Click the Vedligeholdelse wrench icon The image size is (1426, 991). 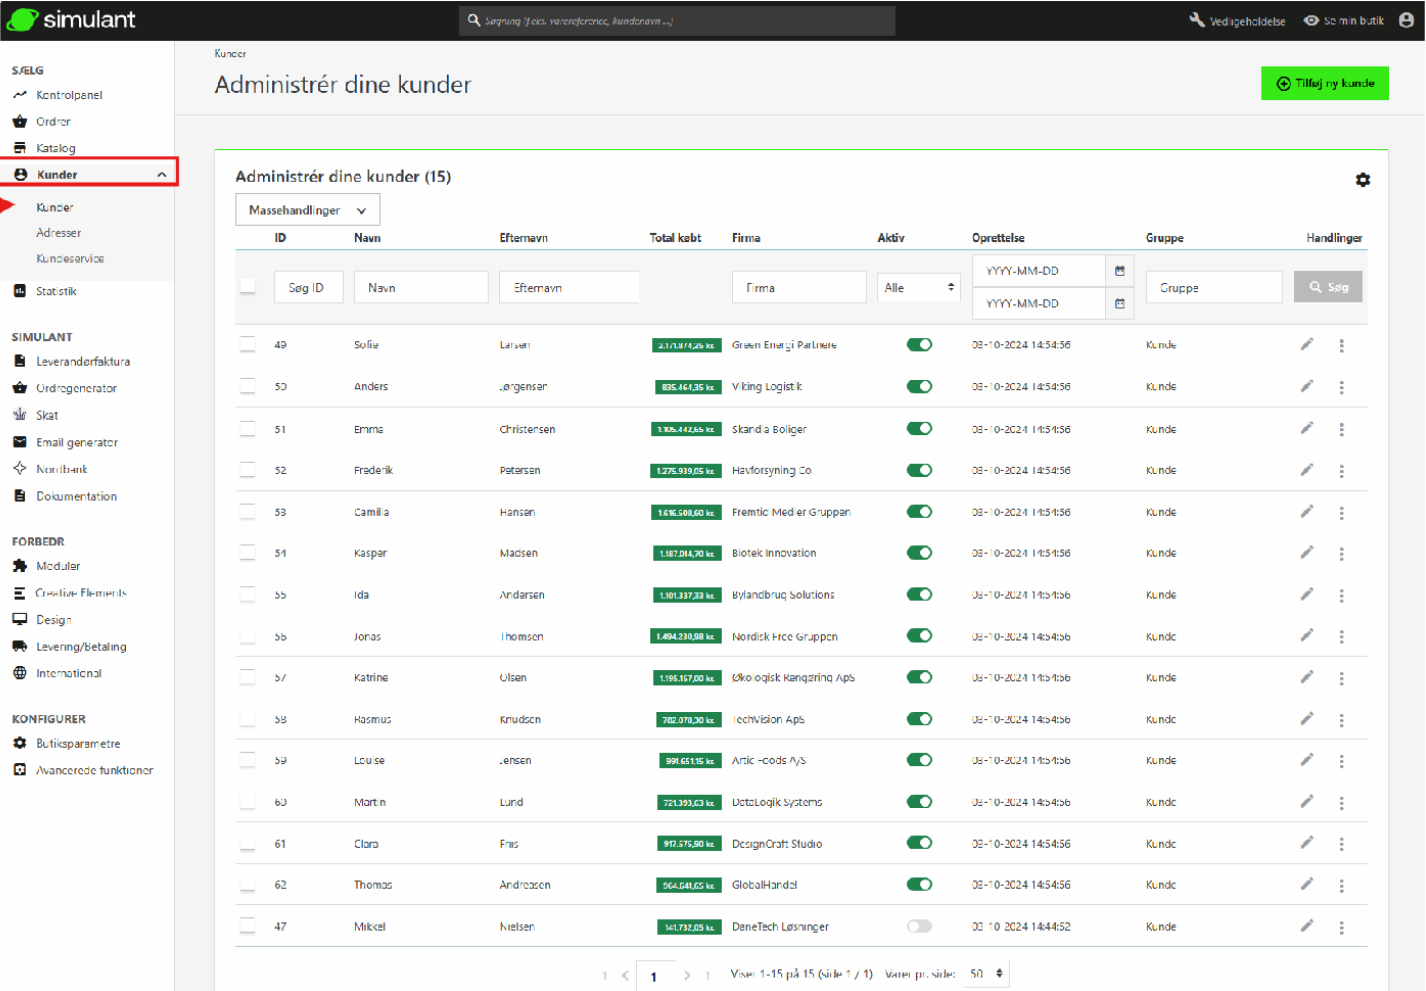(1197, 20)
